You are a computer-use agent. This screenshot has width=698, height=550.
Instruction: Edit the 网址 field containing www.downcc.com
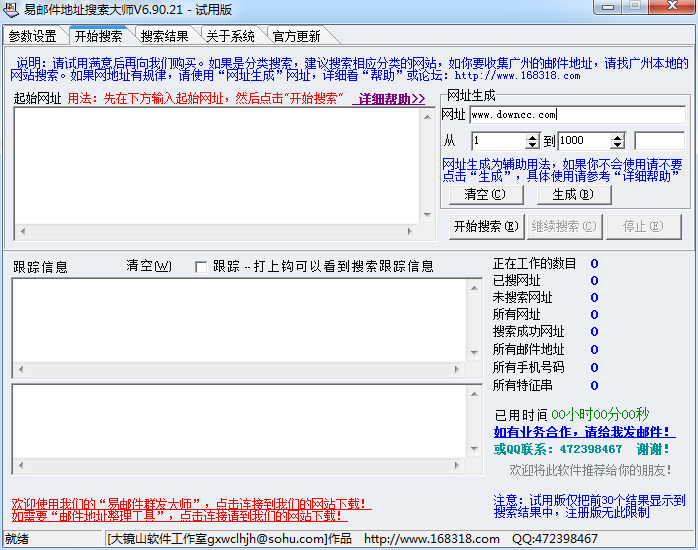point(577,115)
